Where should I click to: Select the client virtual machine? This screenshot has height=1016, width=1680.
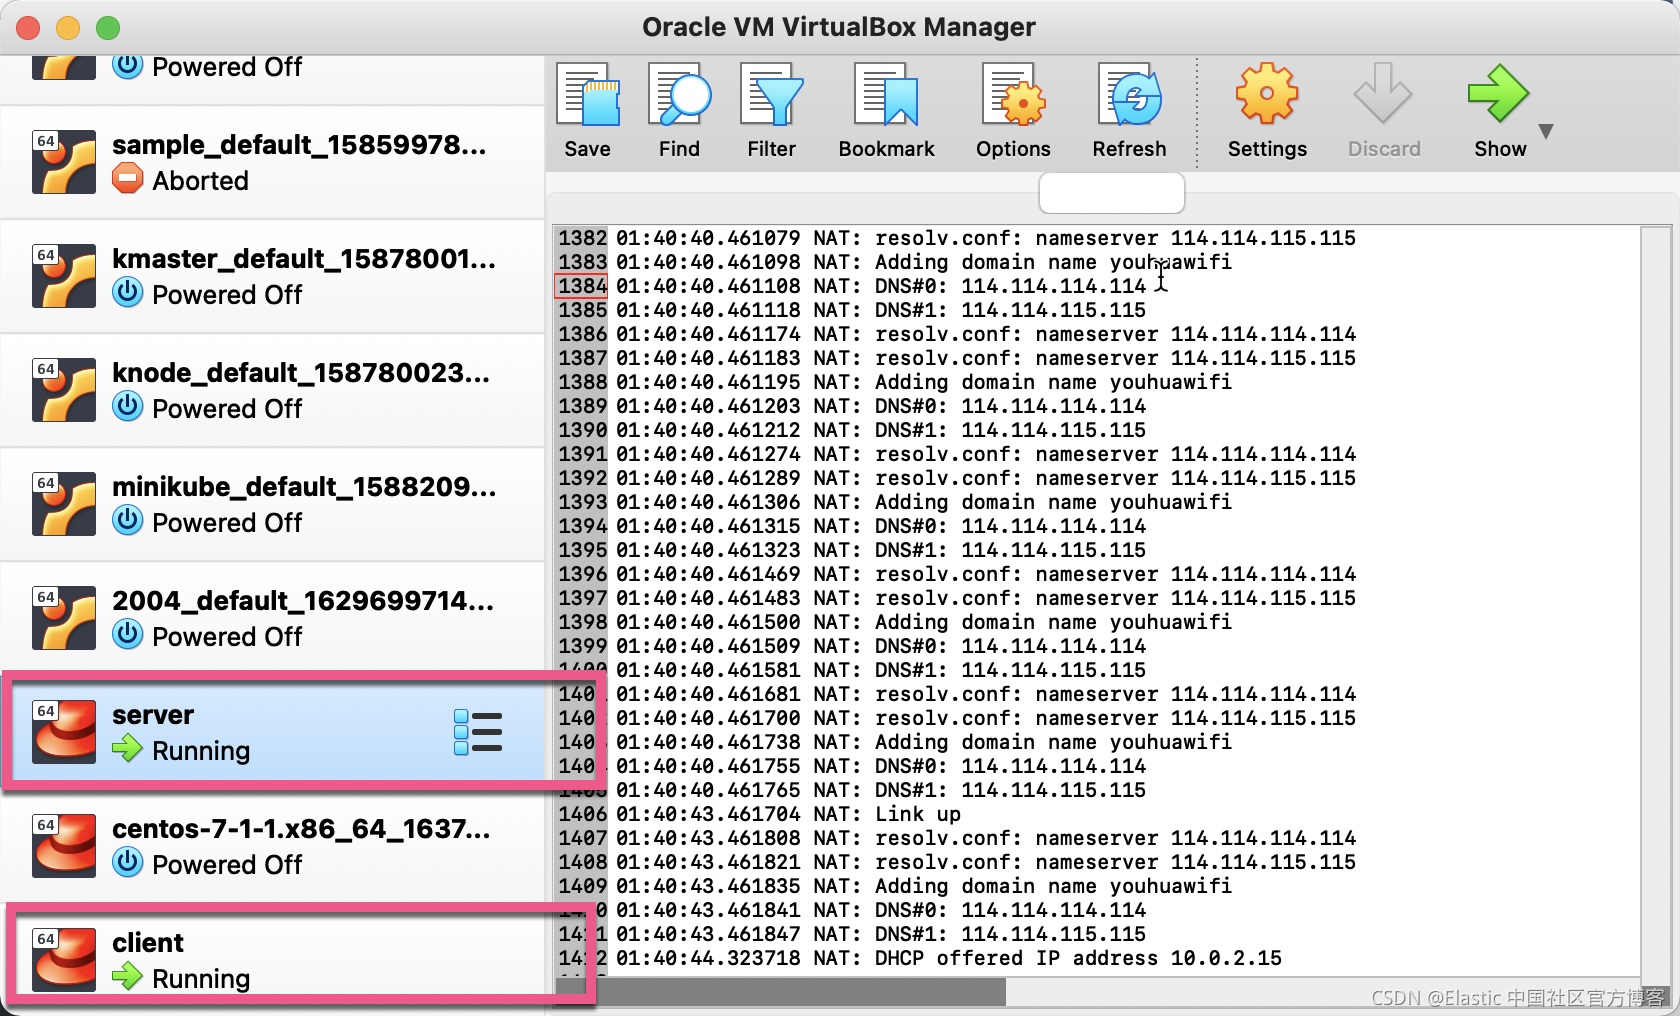pyautogui.click(x=274, y=959)
